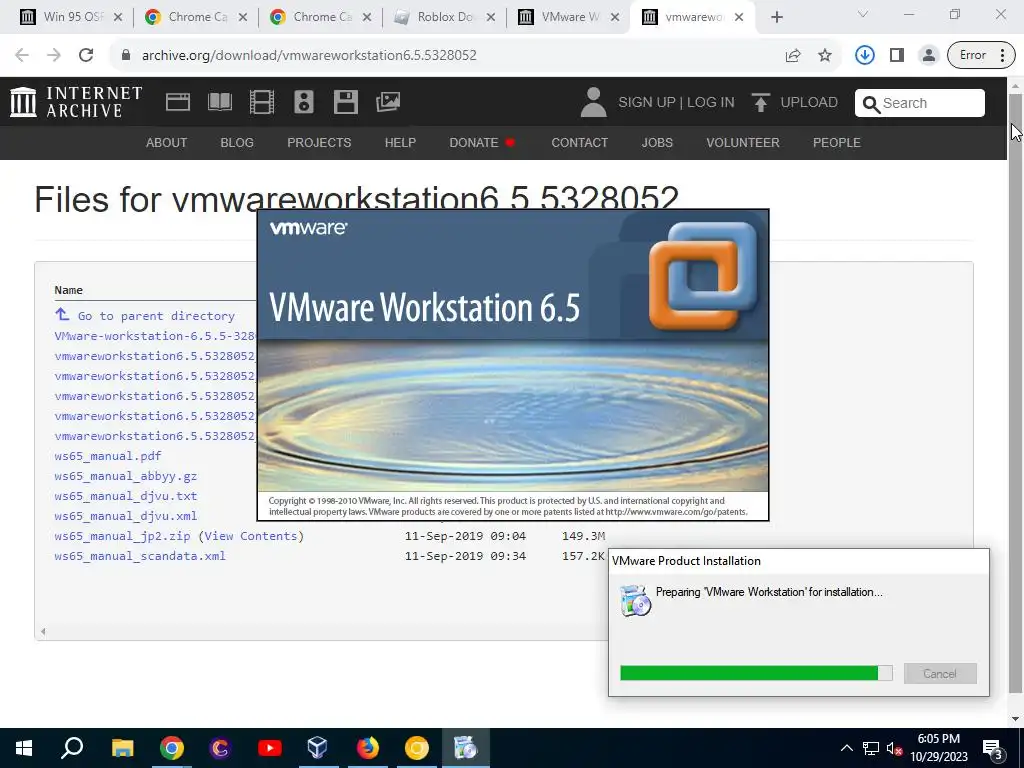
Task: Open VOLUNTEER in Archive nav menu
Action: tap(743, 142)
